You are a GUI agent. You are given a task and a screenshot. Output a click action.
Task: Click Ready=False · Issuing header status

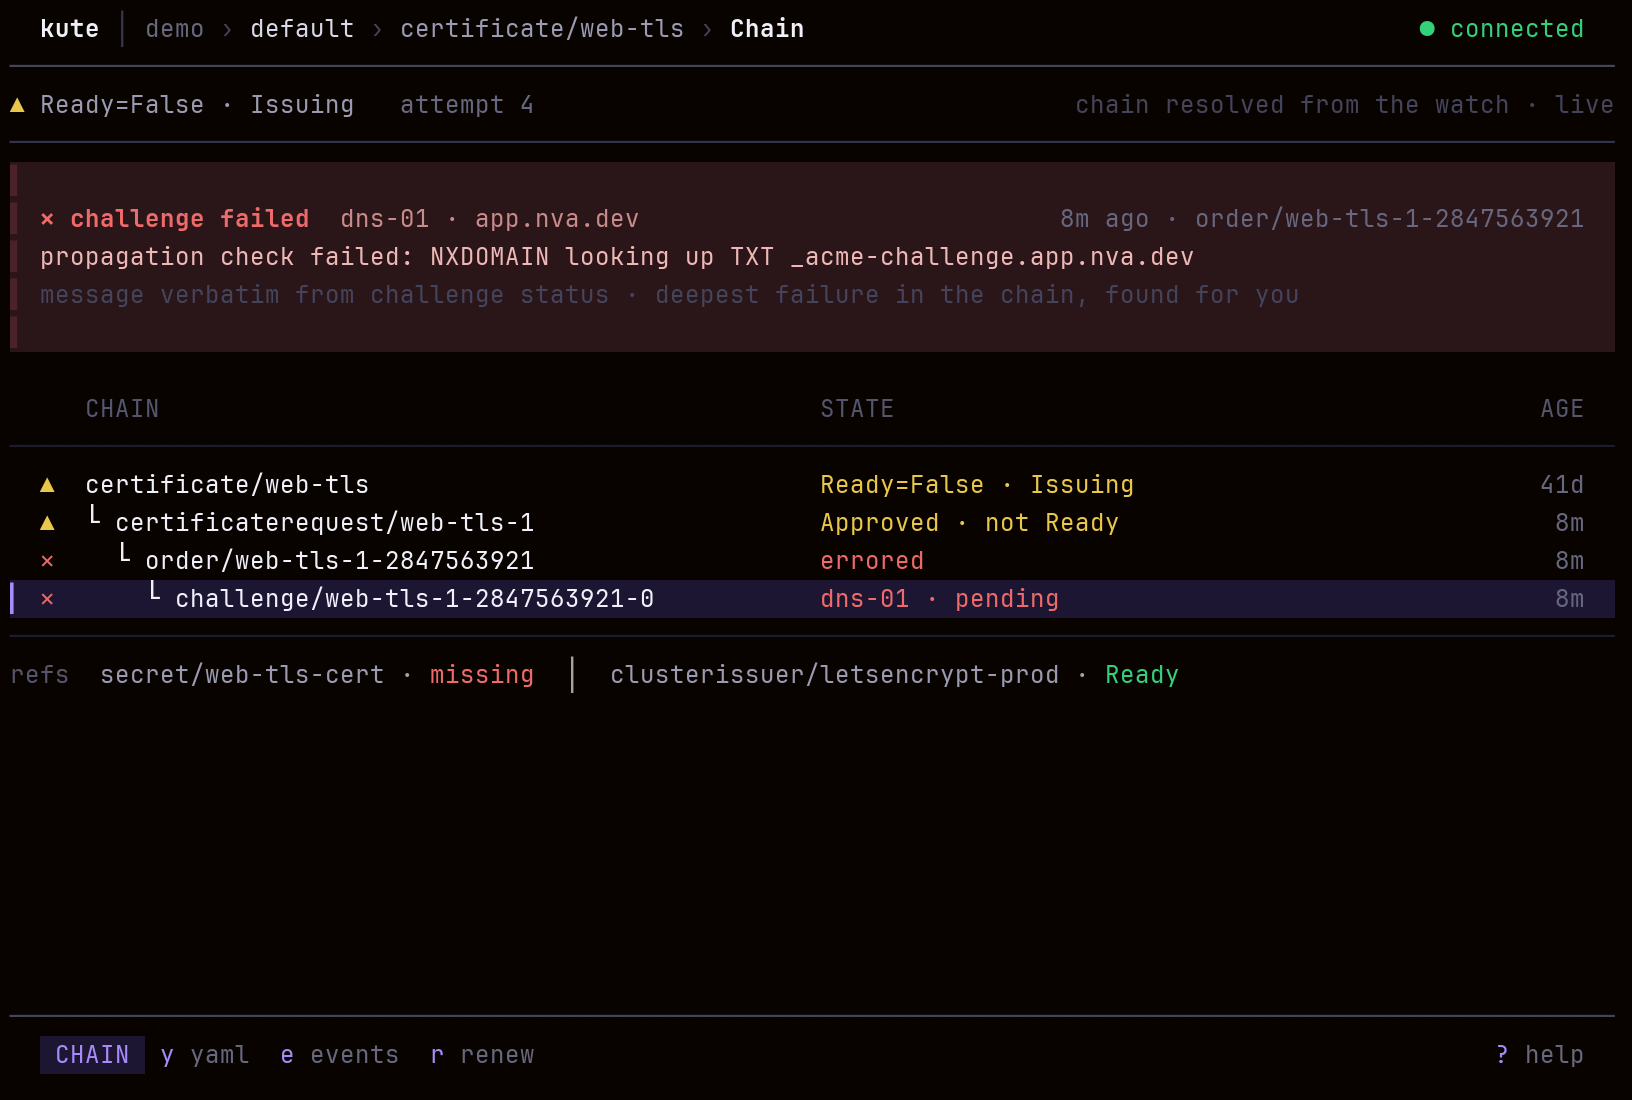click(x=197, y=105)
